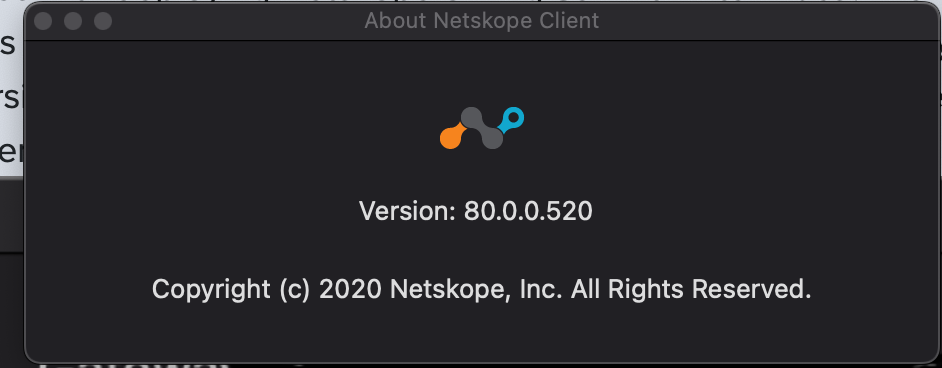
Task: Click the About Netskope Client window title
Action: (481, 21)
